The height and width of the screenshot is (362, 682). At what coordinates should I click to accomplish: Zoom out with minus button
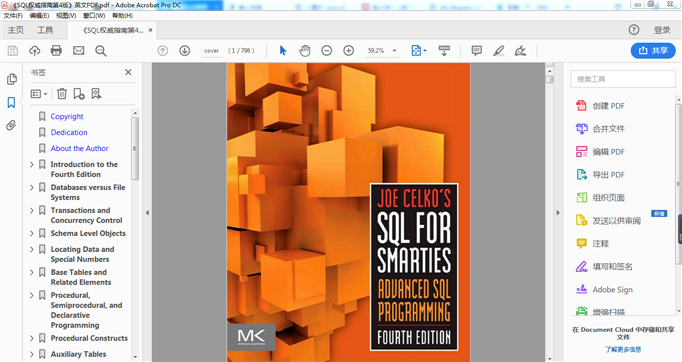coord(327,51)
